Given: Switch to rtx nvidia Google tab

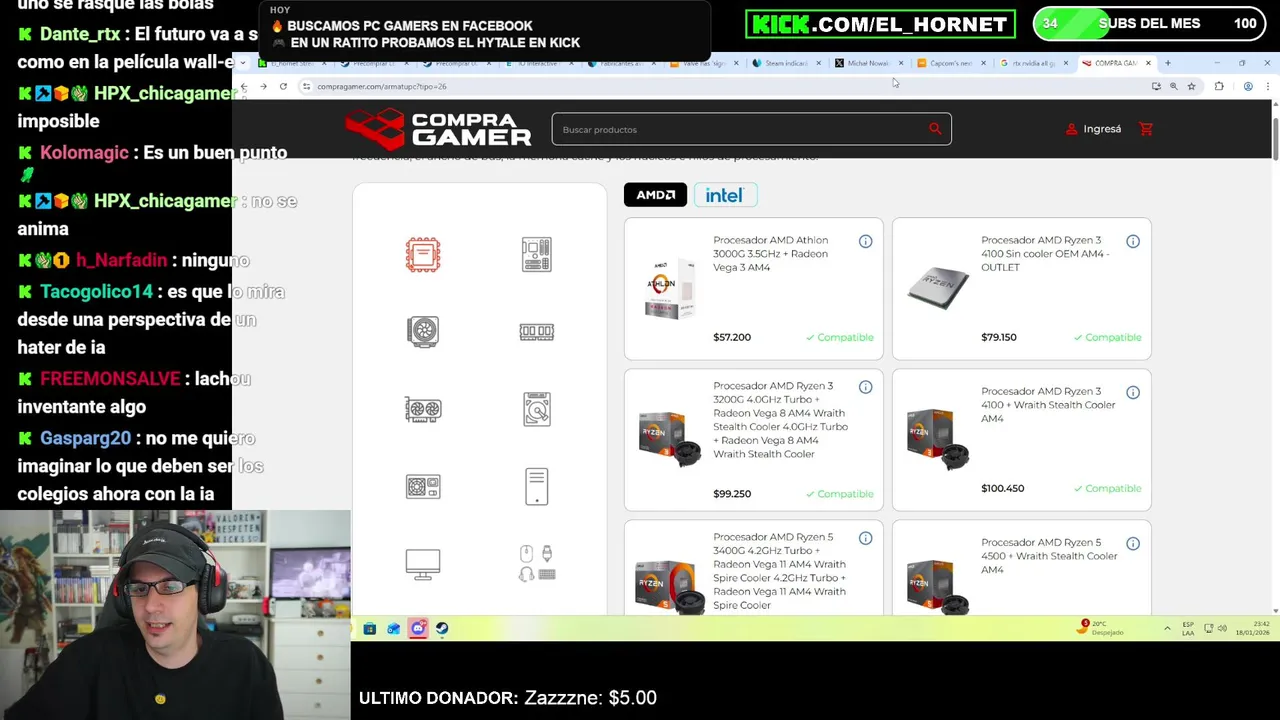Looking at the screenshot, I should [x=1034, y=63].
